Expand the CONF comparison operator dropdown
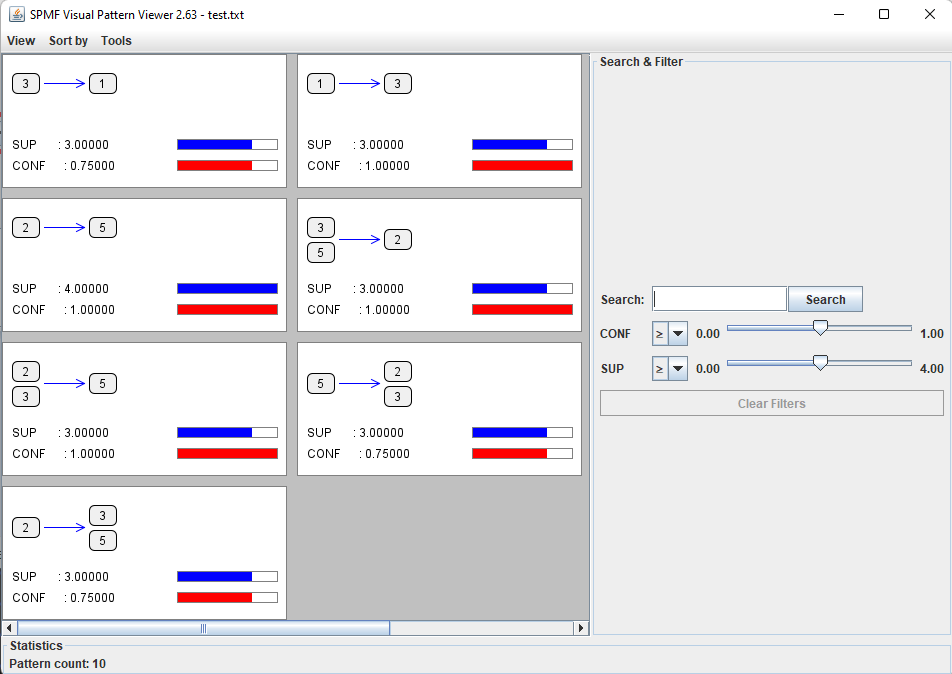 tap(678, 334)
